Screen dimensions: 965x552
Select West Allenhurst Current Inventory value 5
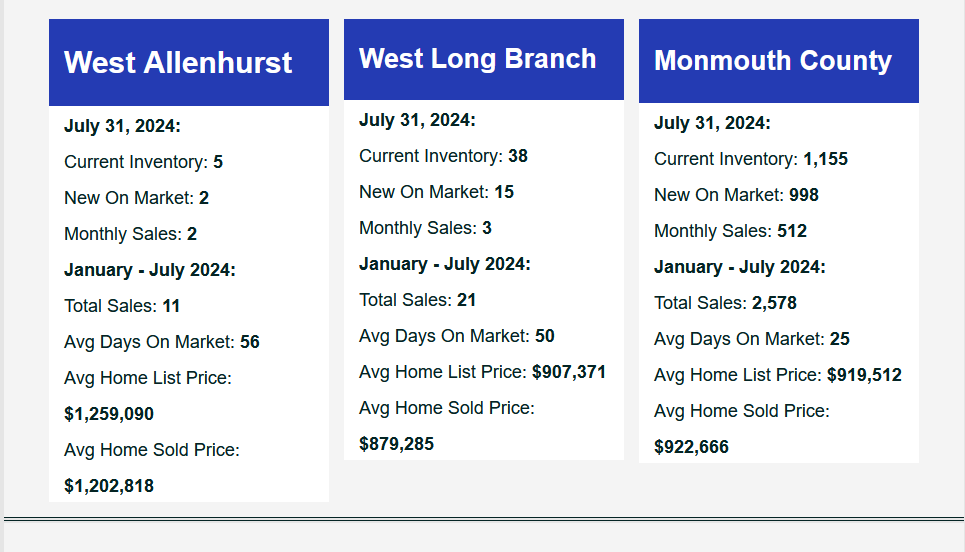[x=218, y=162]
